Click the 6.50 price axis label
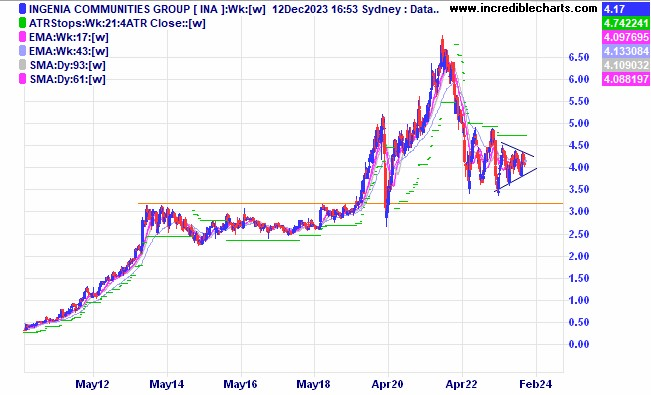 pos(579,57)
